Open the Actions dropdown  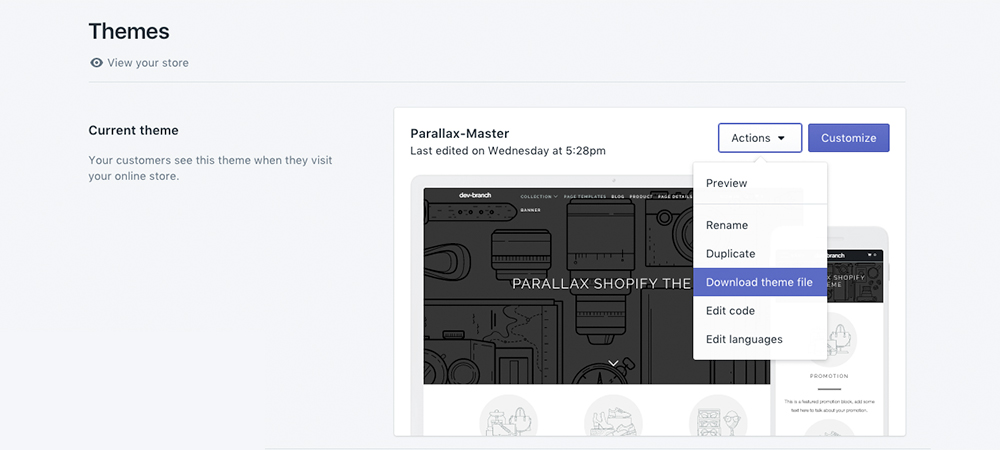(x=759, y=138)
